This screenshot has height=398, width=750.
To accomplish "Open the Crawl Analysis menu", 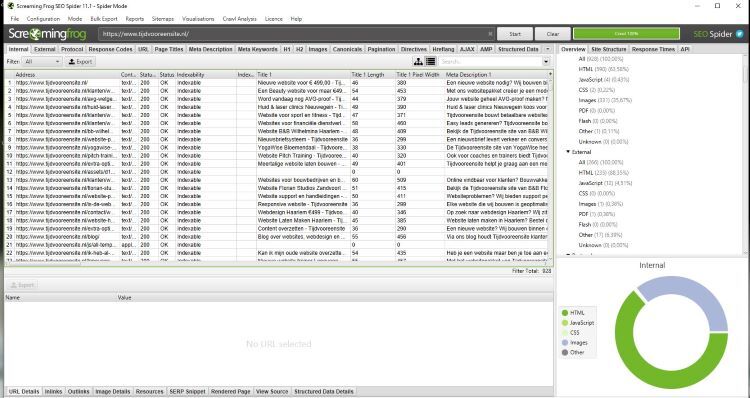I will coord(240,19).
